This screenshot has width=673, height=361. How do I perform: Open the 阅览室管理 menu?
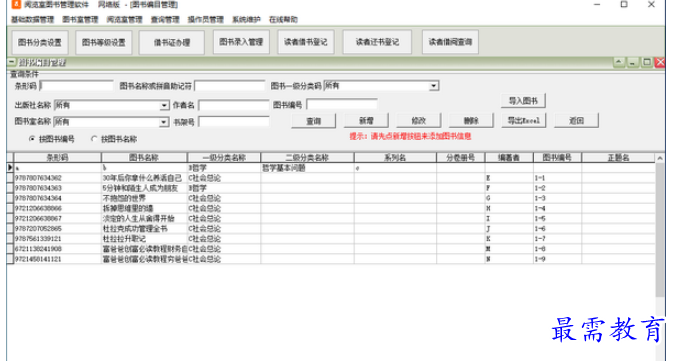coord(124,20)
